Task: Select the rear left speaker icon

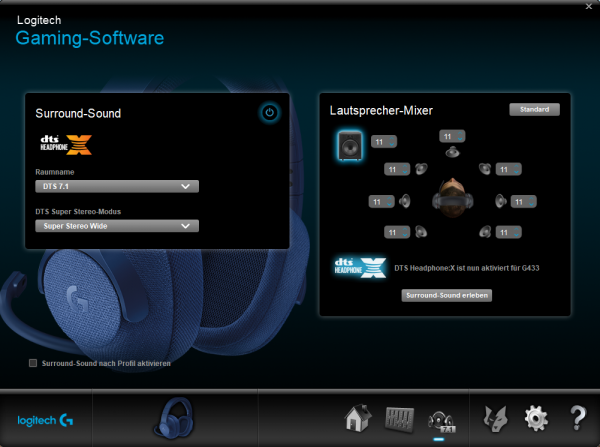Action: (x=421, y=232)
